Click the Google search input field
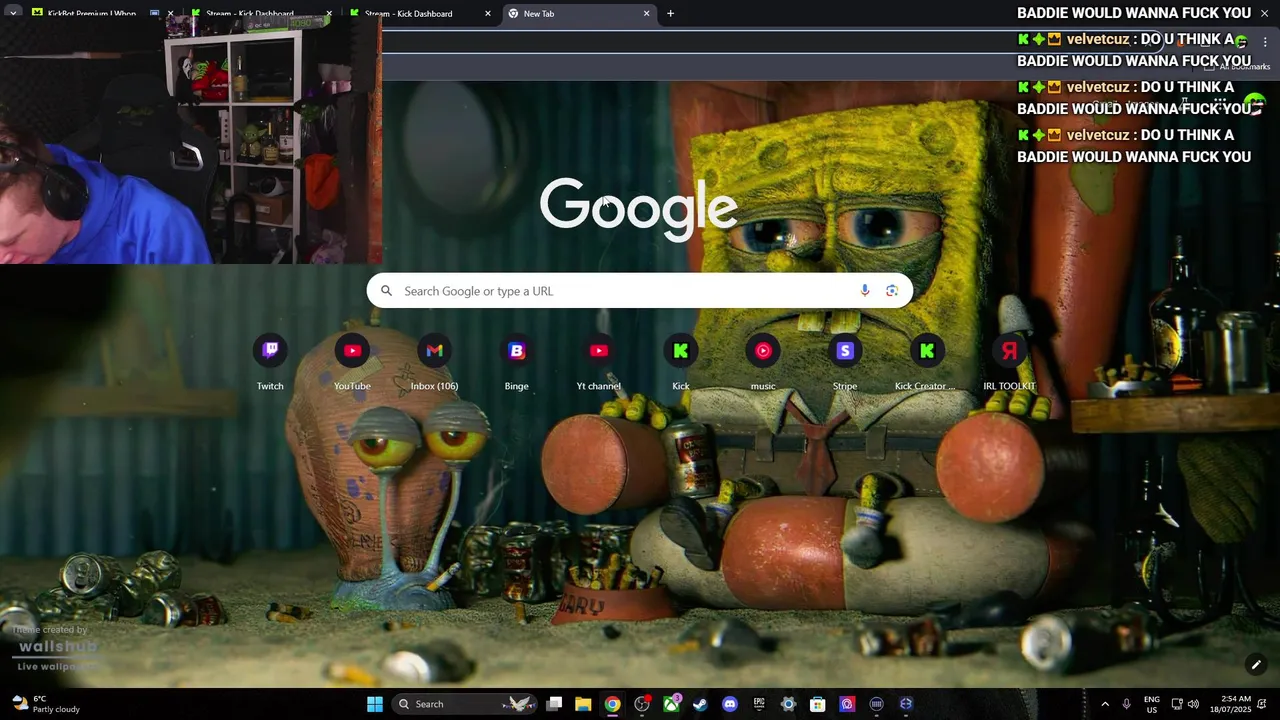Screen dimensions: 1280x720 click(x=640, y=291)
